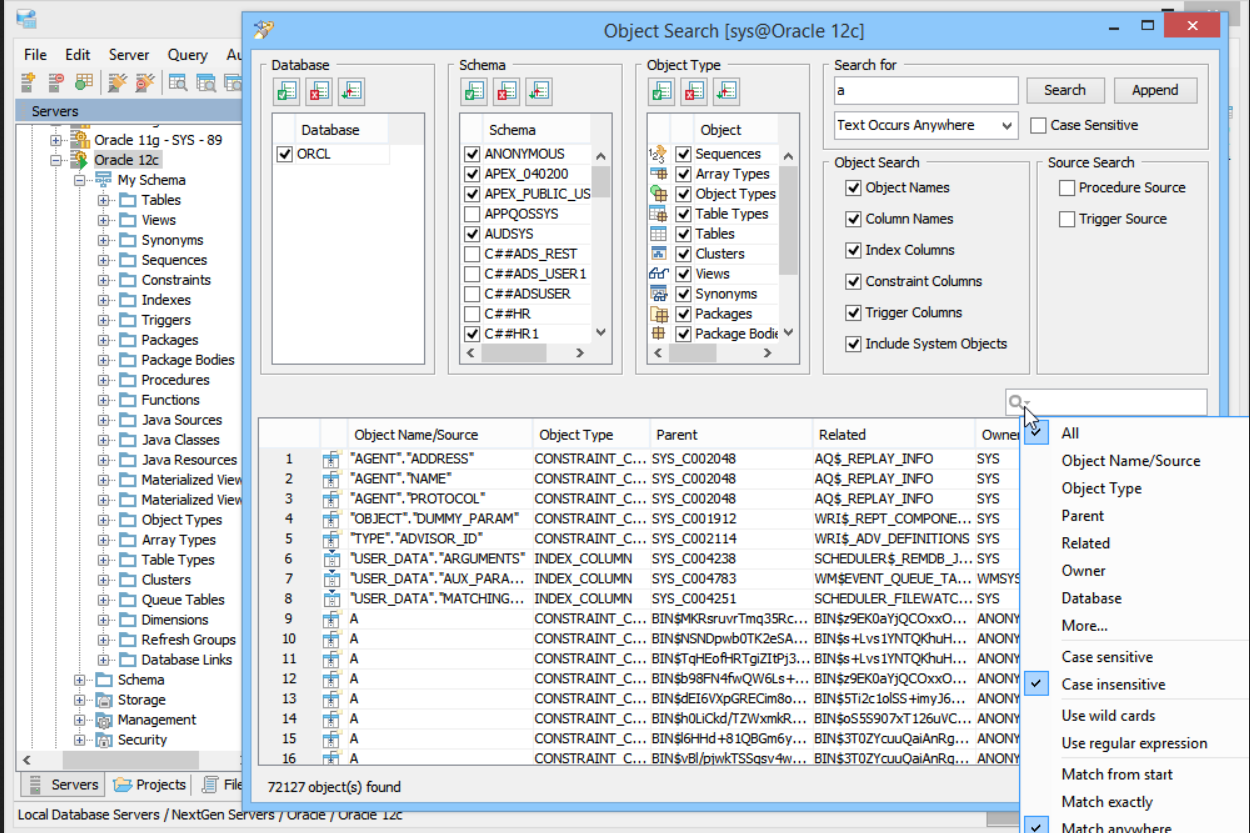This screenshot has height=833, width=1250.
Task: Click the Search for text field
Action: [925, 91]
